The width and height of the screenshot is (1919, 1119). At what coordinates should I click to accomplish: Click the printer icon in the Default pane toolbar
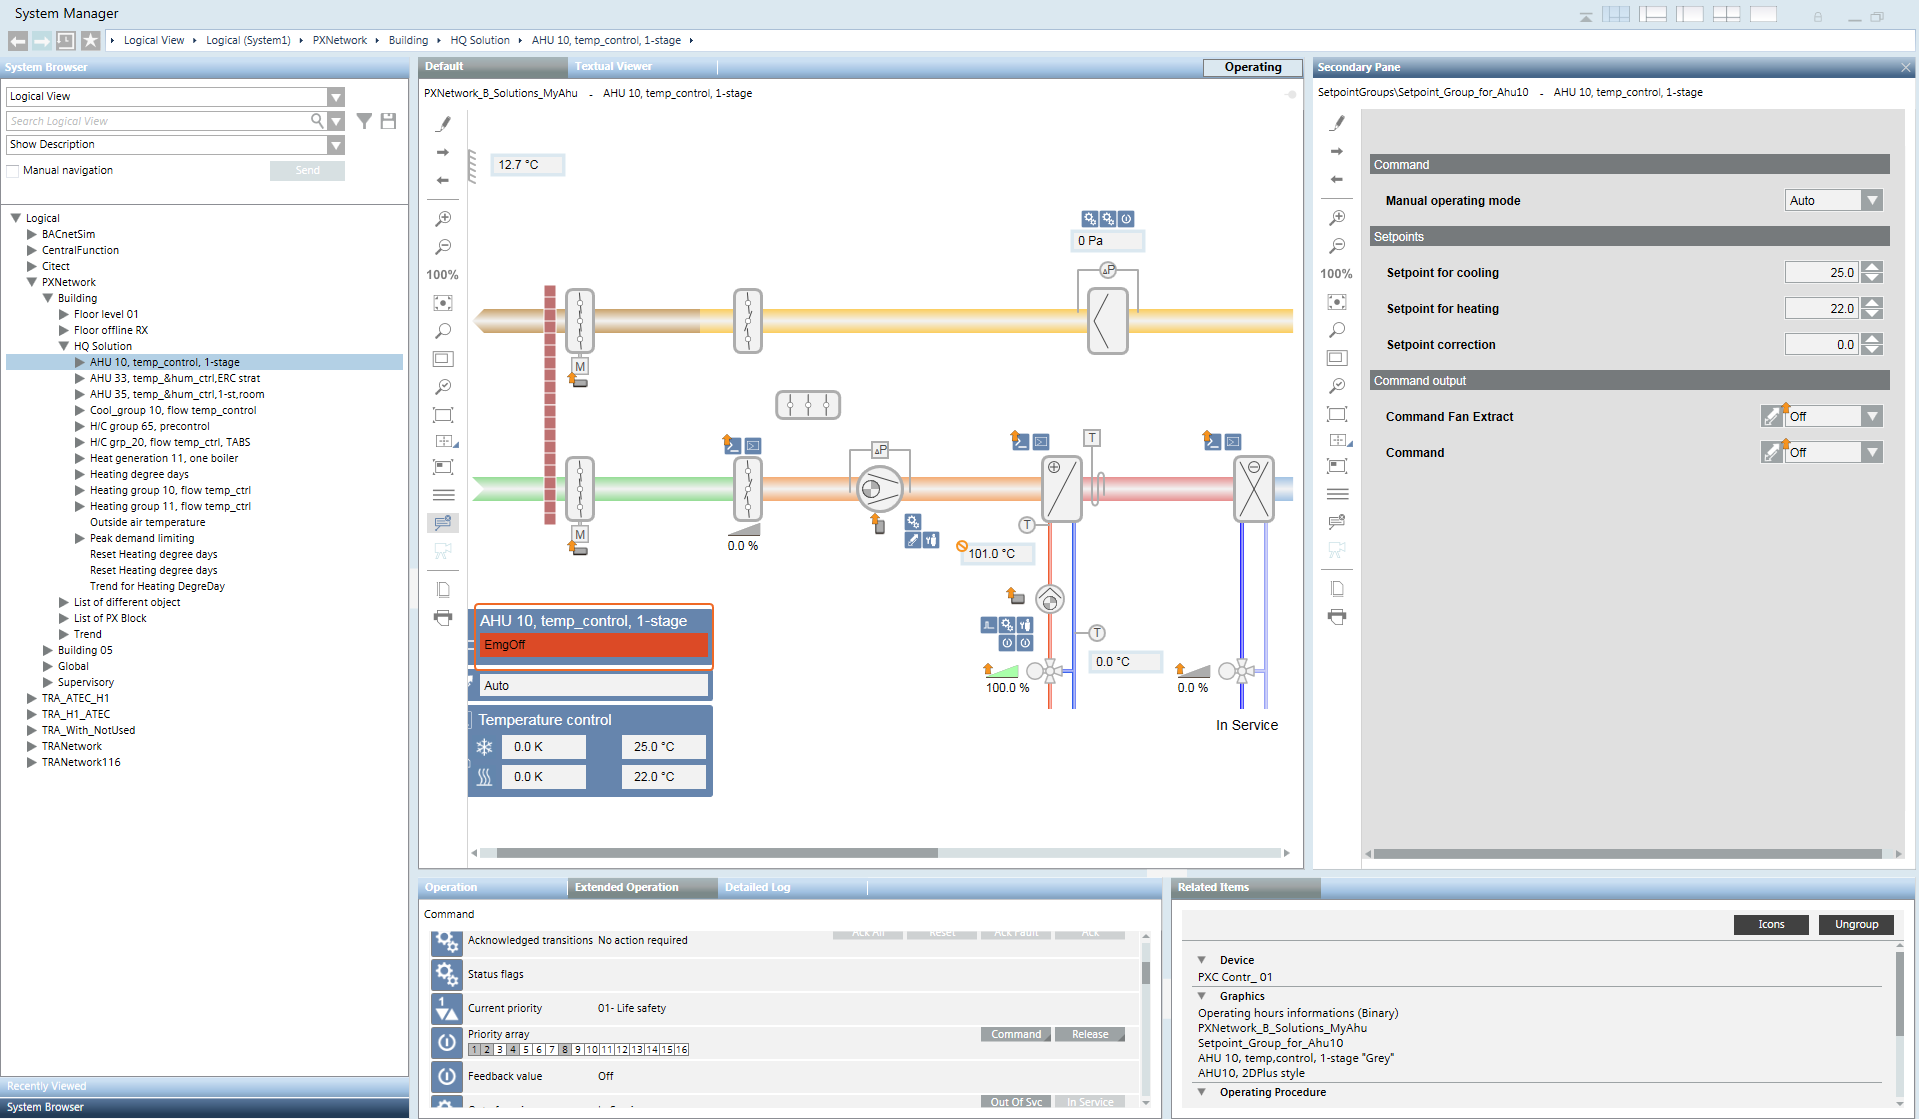[x=443, y=618]
